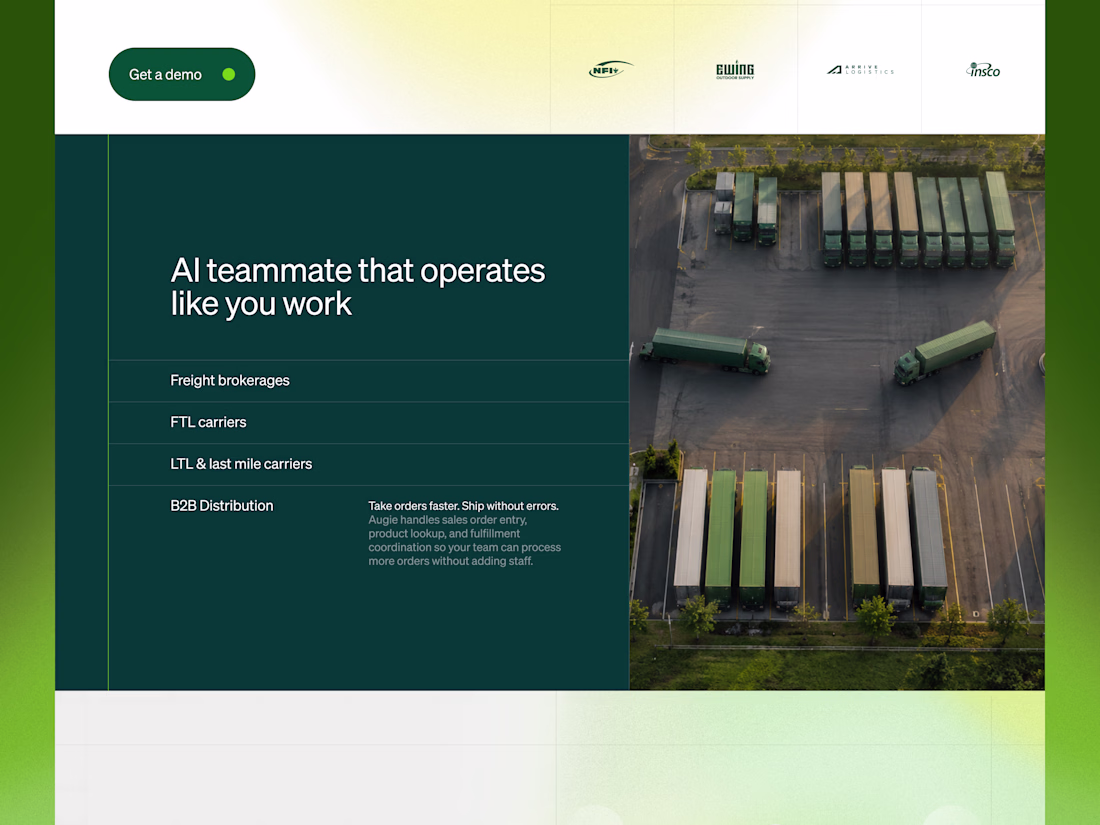Click the aerial truck yard photo
Viewport: 1100px width, 825px height.
[837, 412]
